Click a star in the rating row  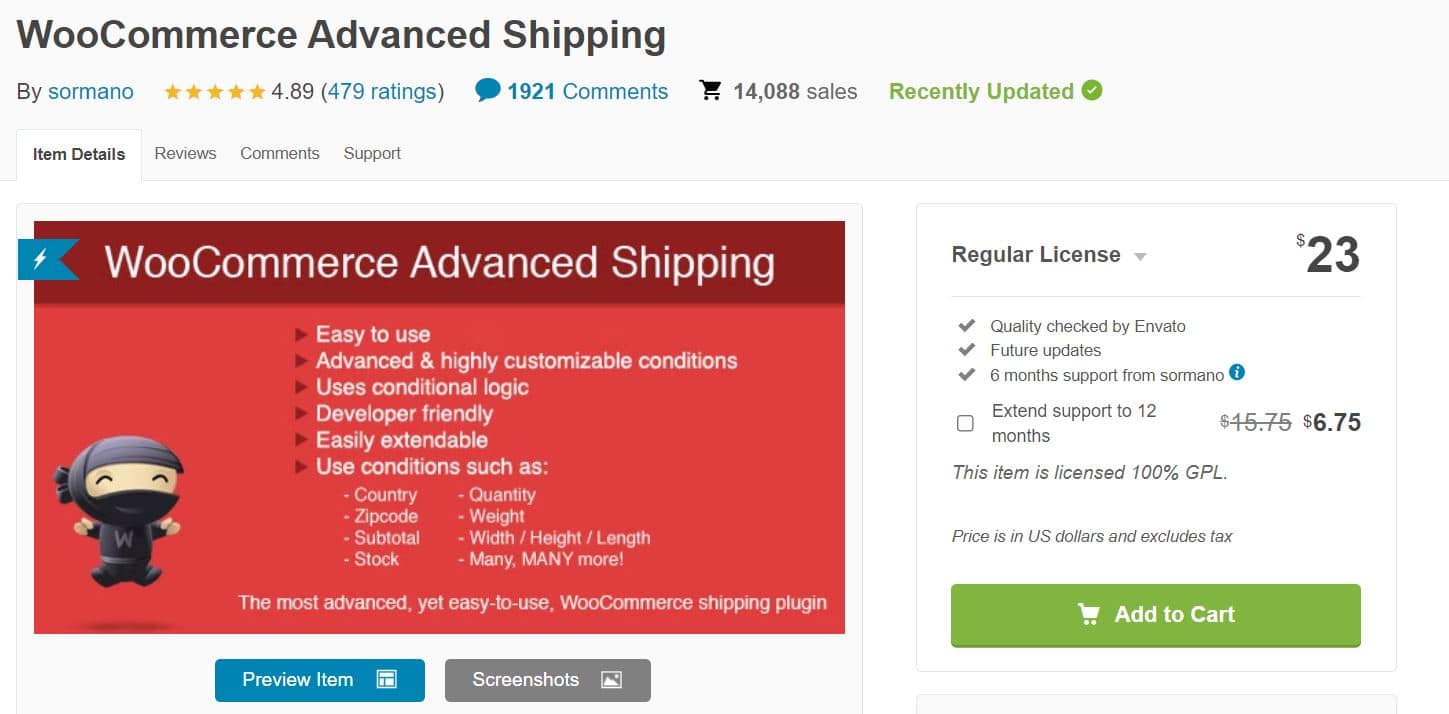(213, 90)
